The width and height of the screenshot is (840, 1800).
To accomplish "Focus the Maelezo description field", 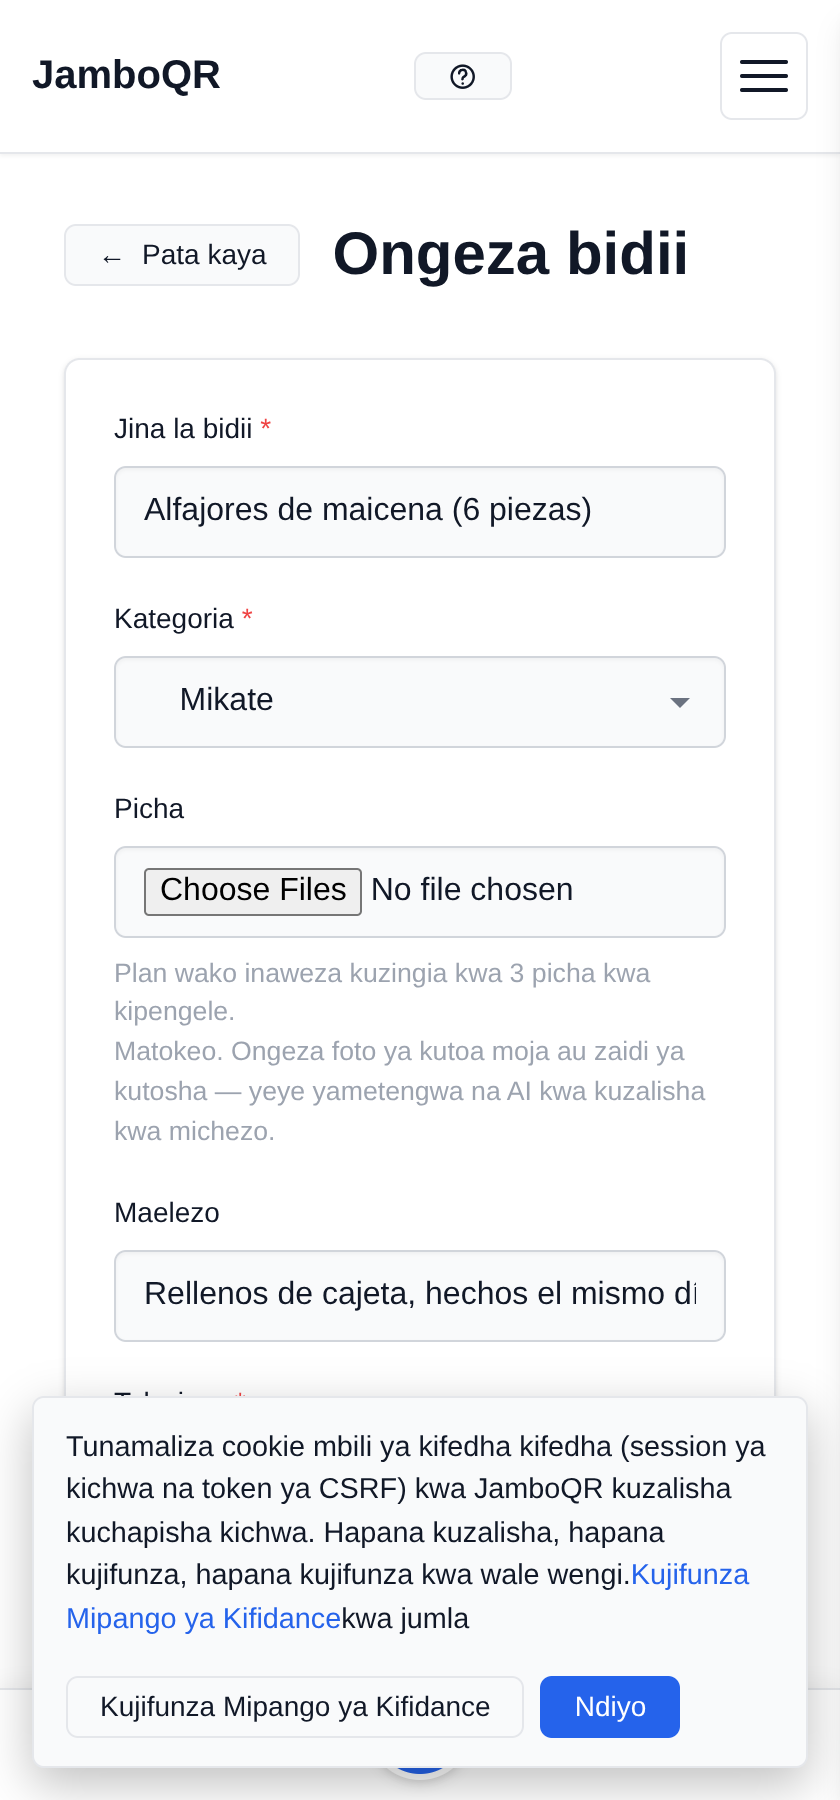I will (x=420, y=1296).
